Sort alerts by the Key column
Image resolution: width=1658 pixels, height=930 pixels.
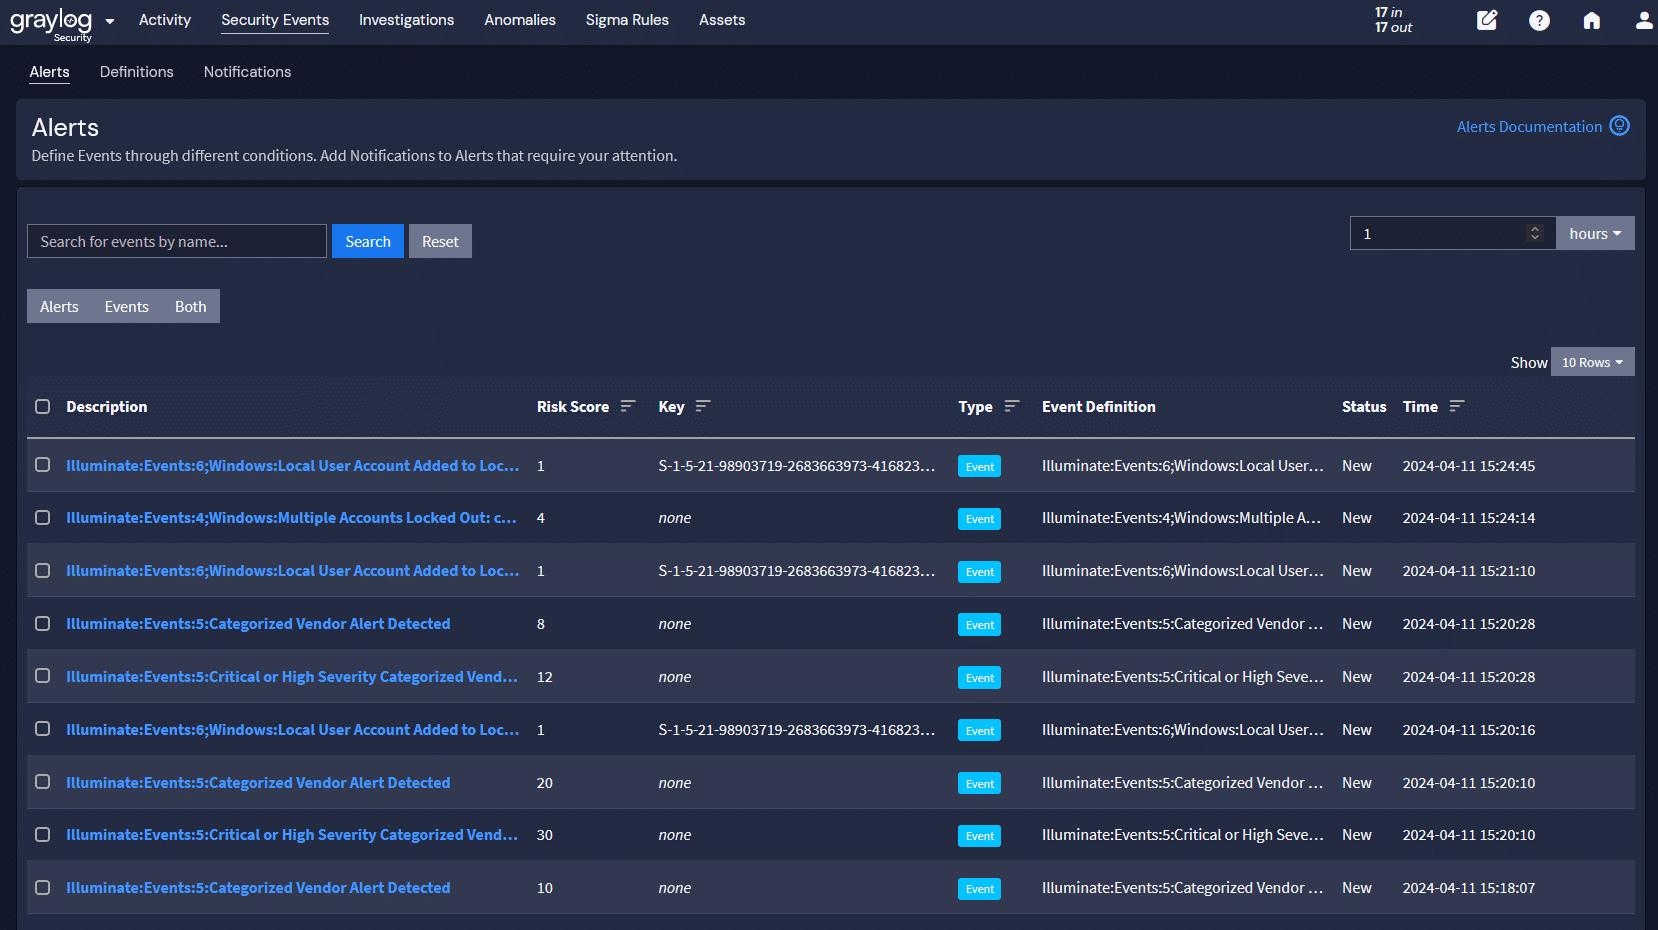[x=704, y=406]
